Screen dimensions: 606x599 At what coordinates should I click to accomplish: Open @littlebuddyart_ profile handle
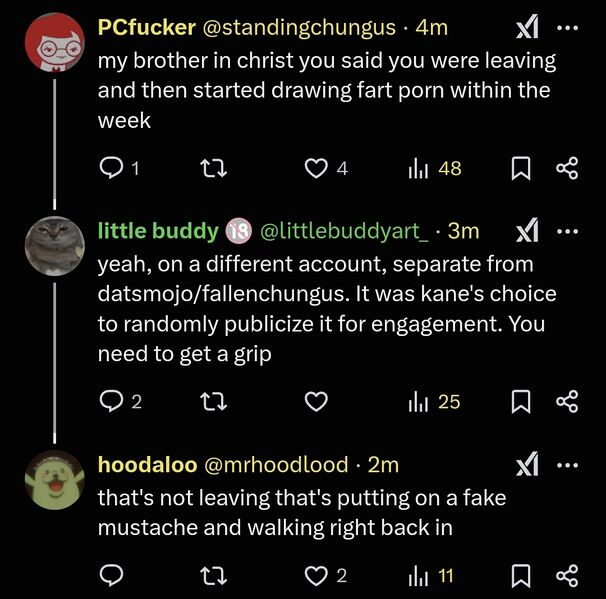[x=344, y=231]
